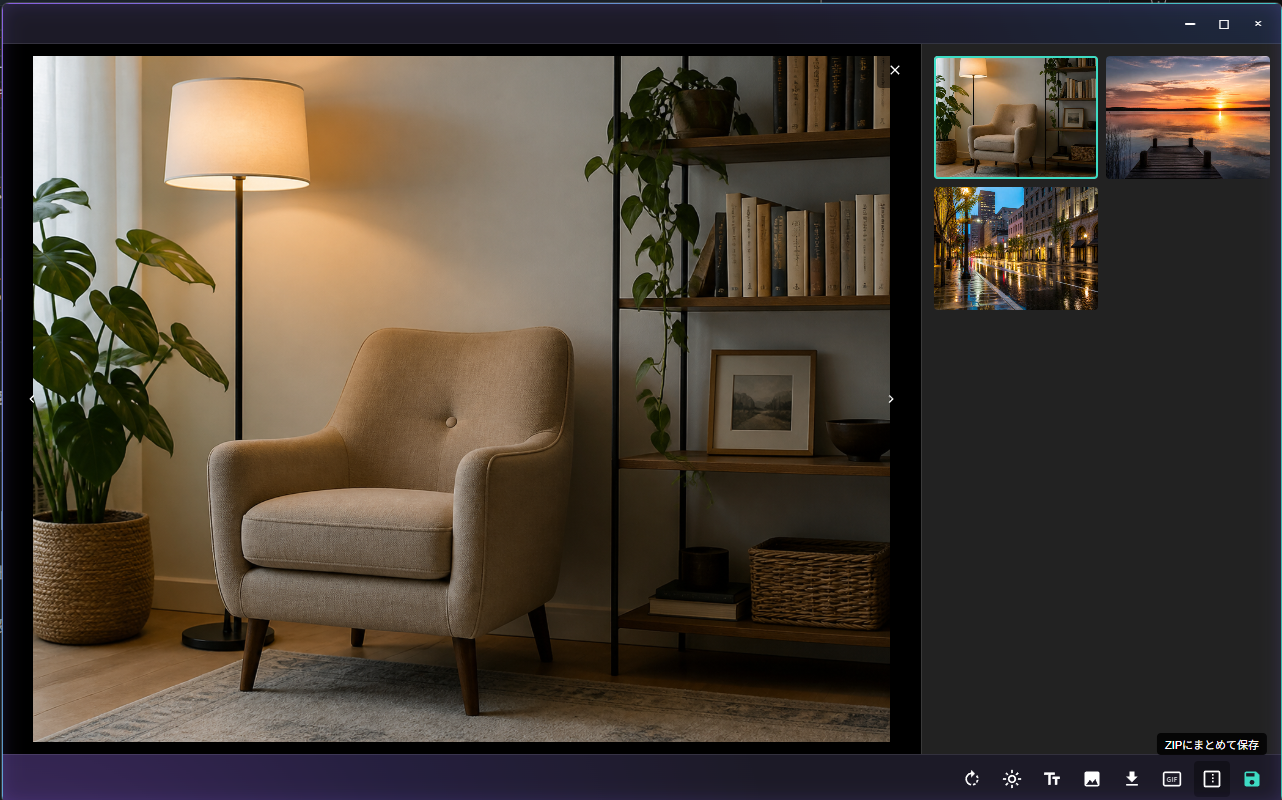Click the download arrow icon

tap(1132, 779)
